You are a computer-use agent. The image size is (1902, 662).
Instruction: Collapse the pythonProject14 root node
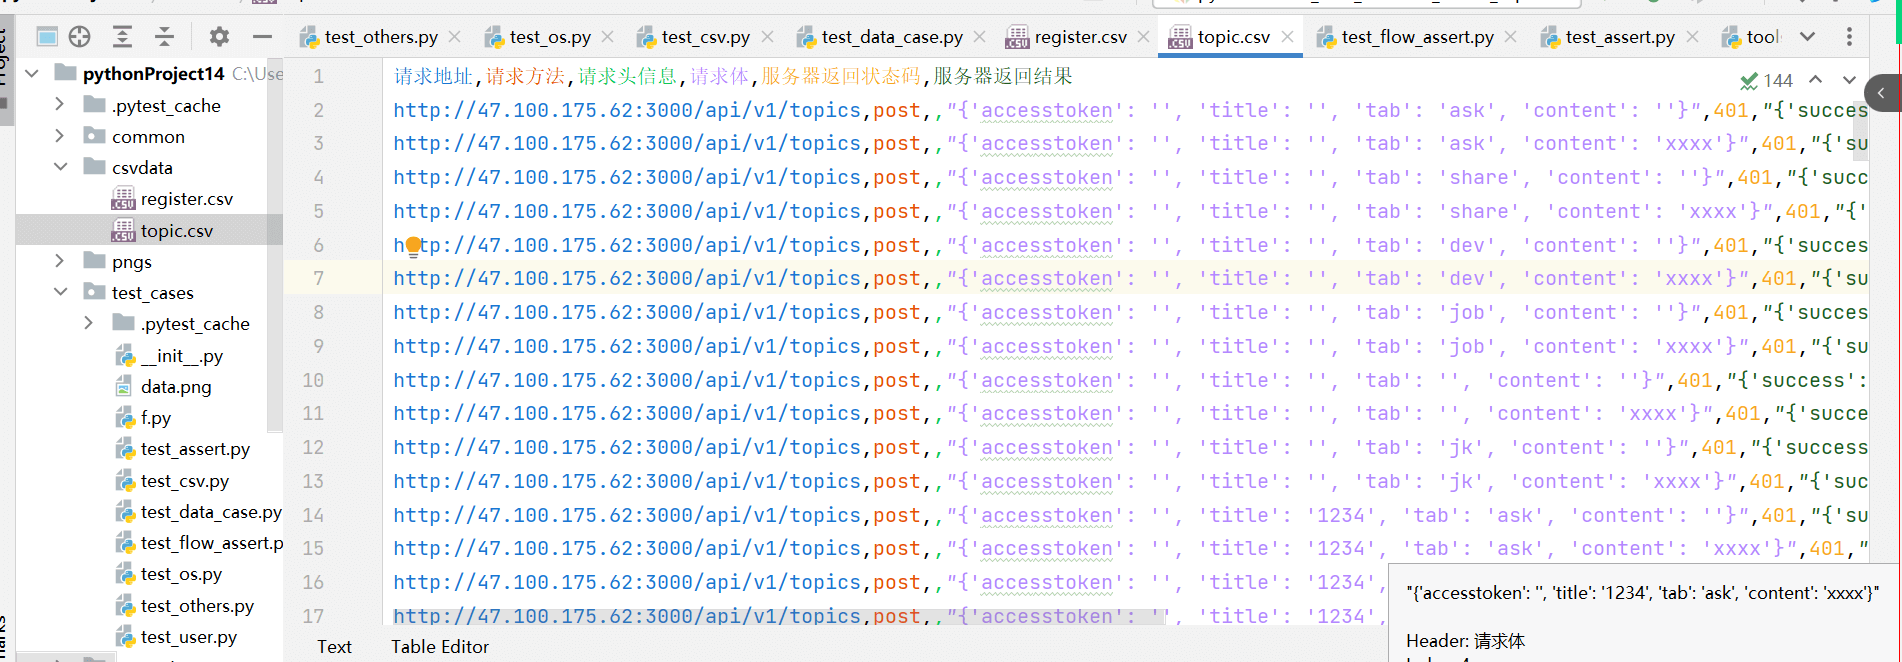tap(33, 73)
